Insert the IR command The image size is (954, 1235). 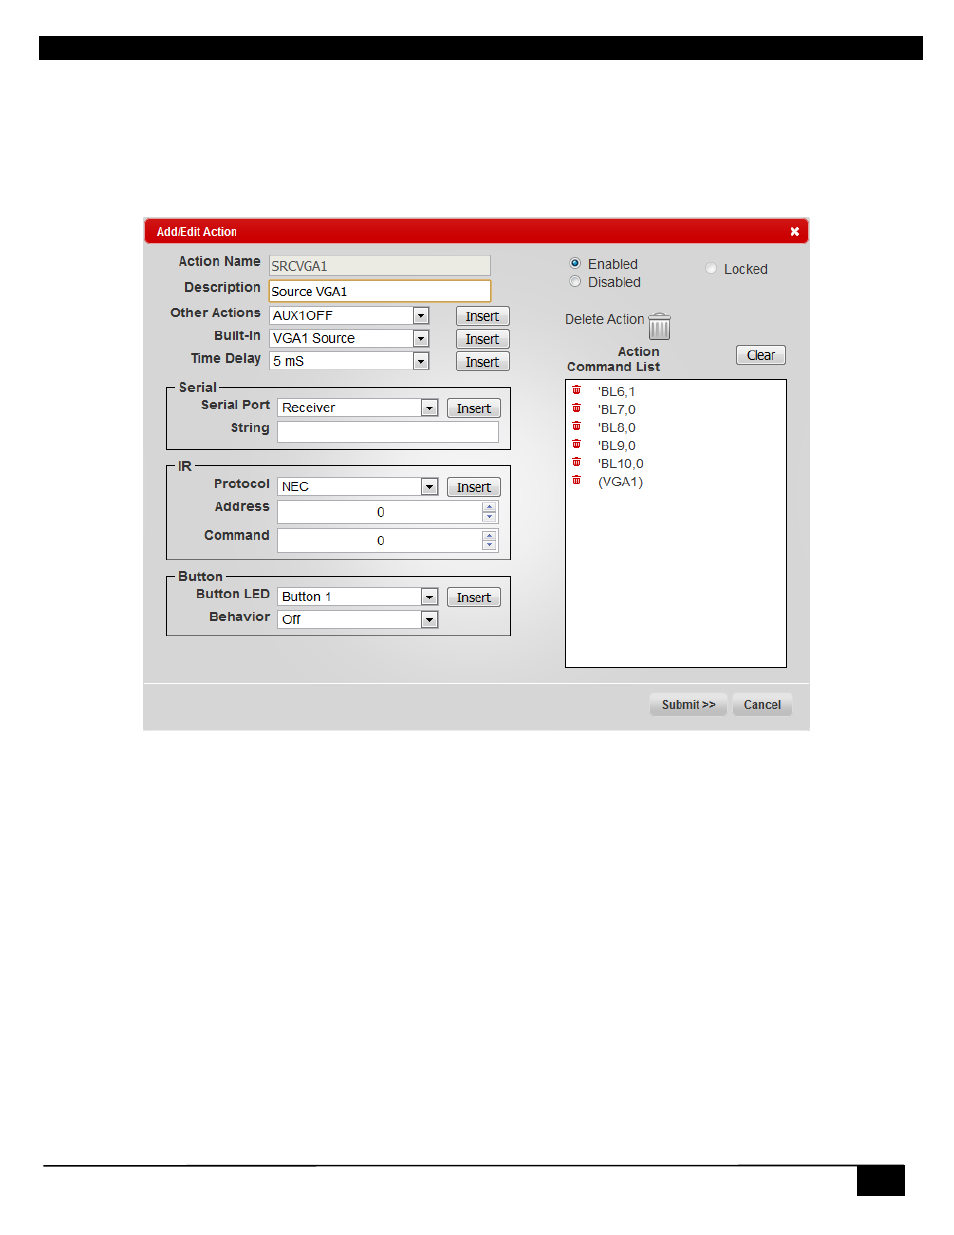[x=474, y=487]
